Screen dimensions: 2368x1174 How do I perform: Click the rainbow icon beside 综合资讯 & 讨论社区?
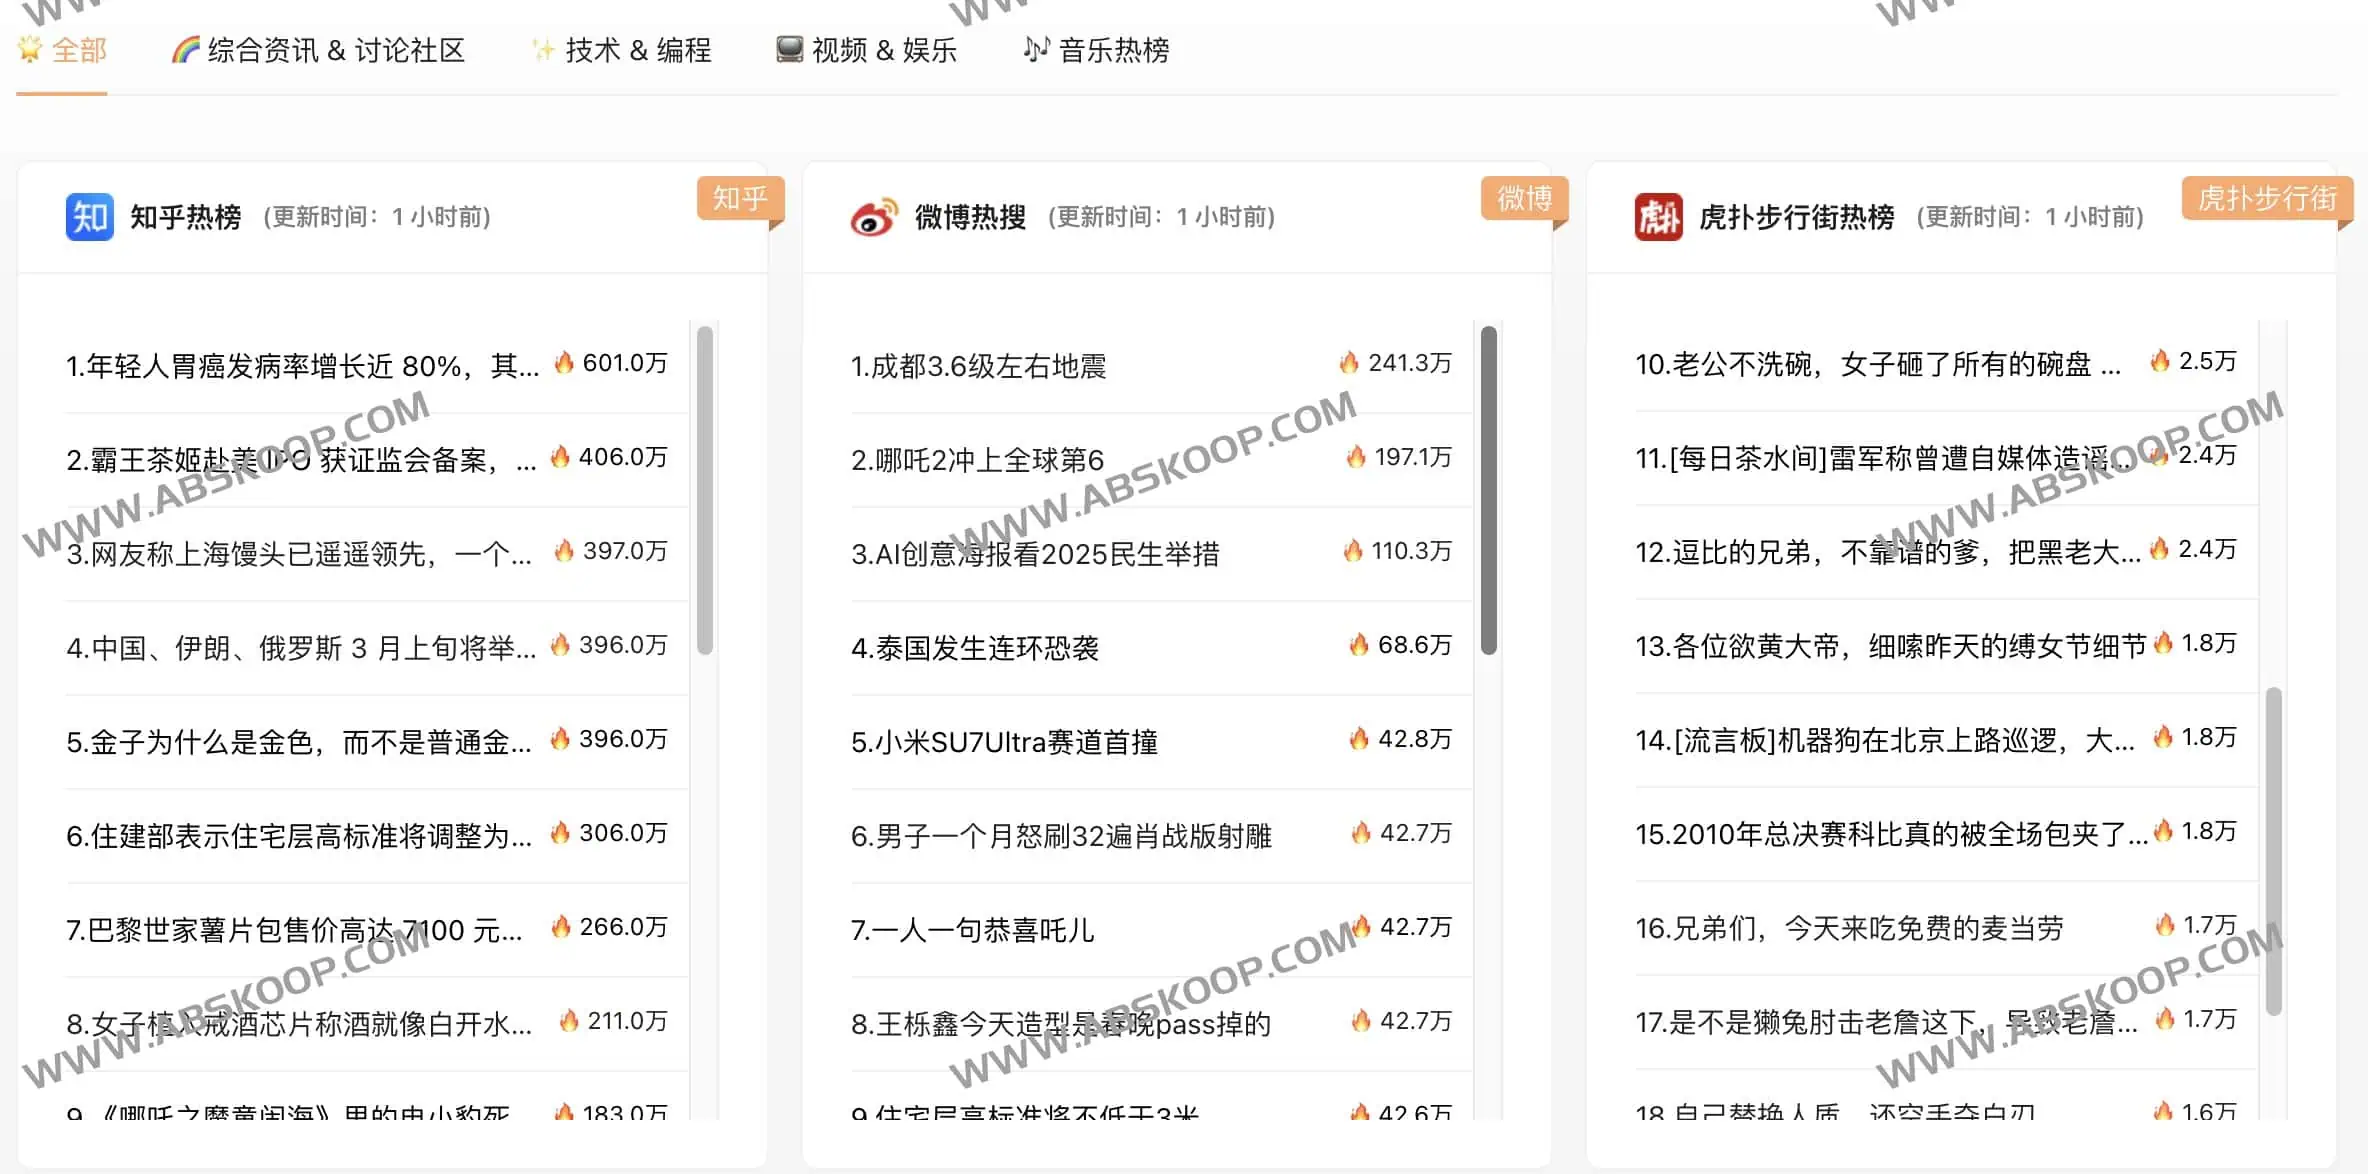(184, 50)
